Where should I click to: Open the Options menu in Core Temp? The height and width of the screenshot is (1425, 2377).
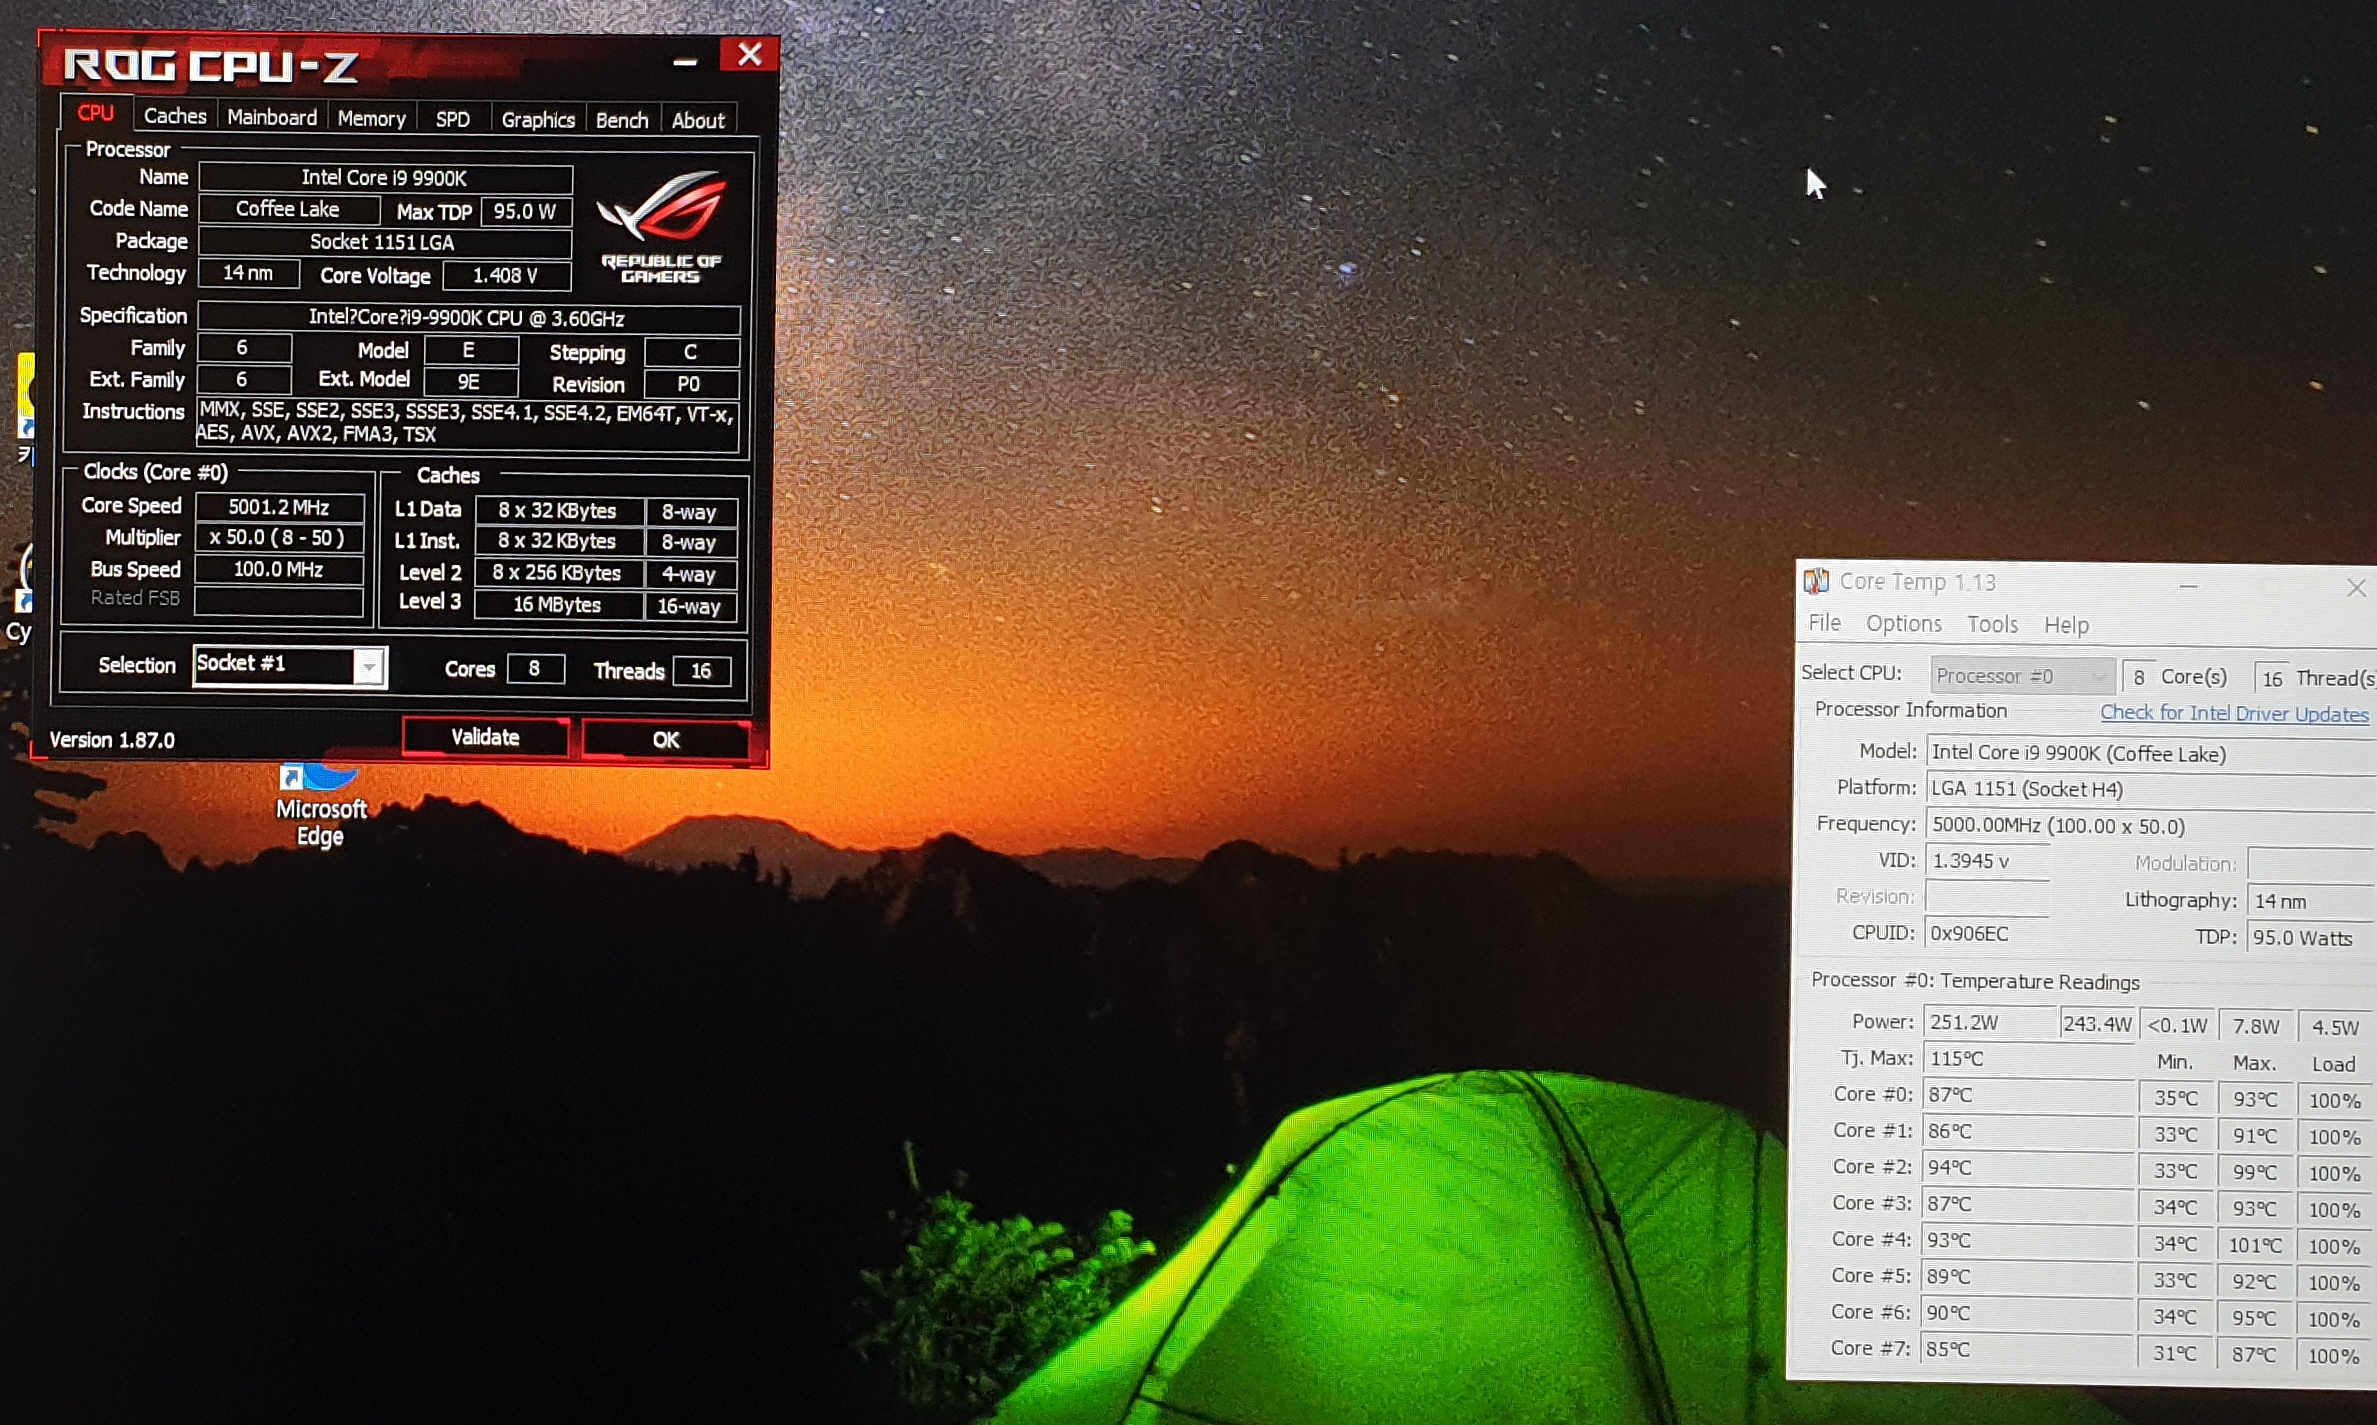pos(1903,624)
